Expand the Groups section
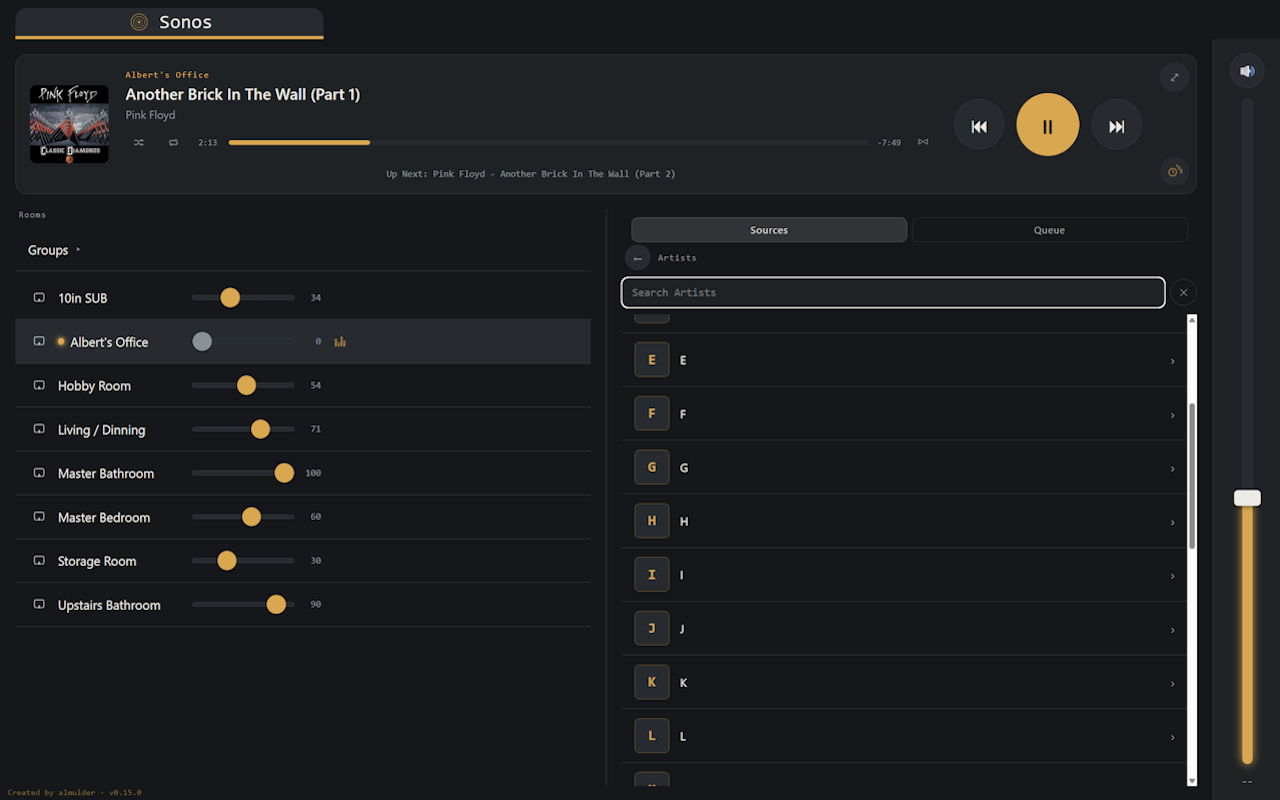 54,250
